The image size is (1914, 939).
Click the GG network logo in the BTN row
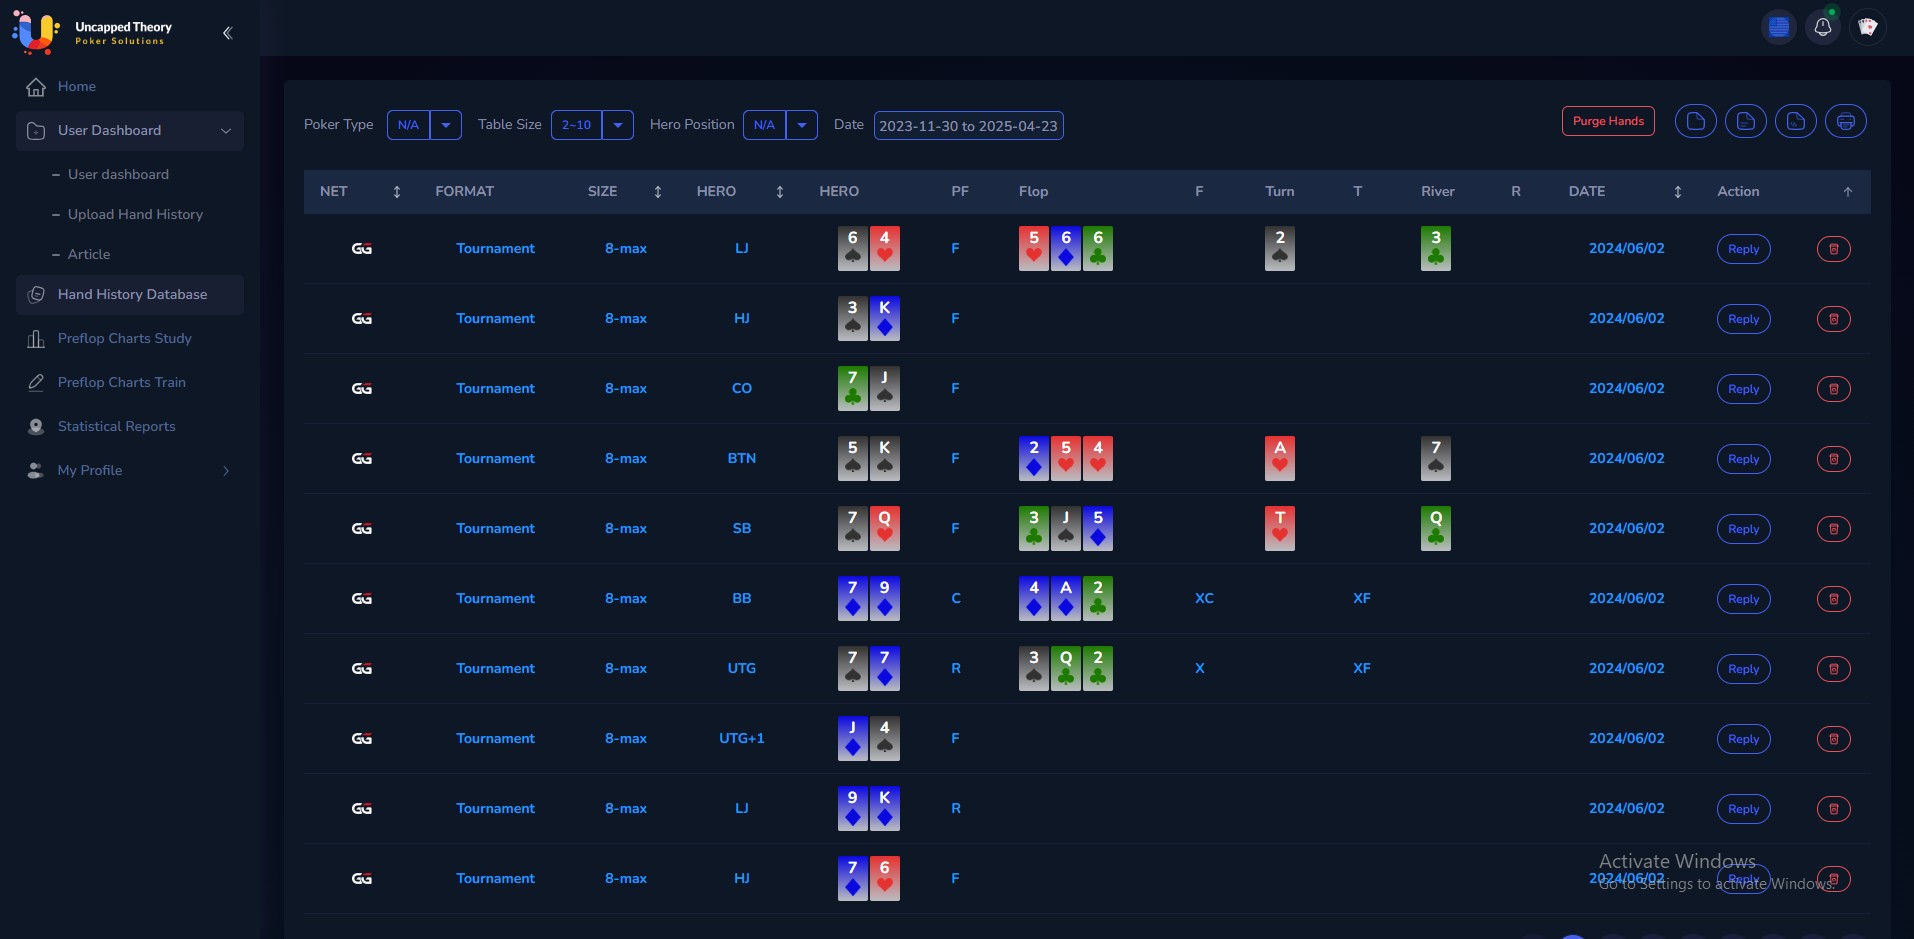[x=361, y=459]
